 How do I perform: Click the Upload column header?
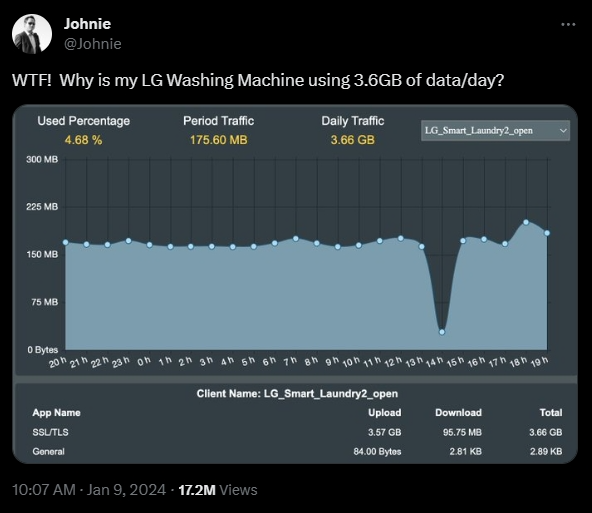(385, 413)
